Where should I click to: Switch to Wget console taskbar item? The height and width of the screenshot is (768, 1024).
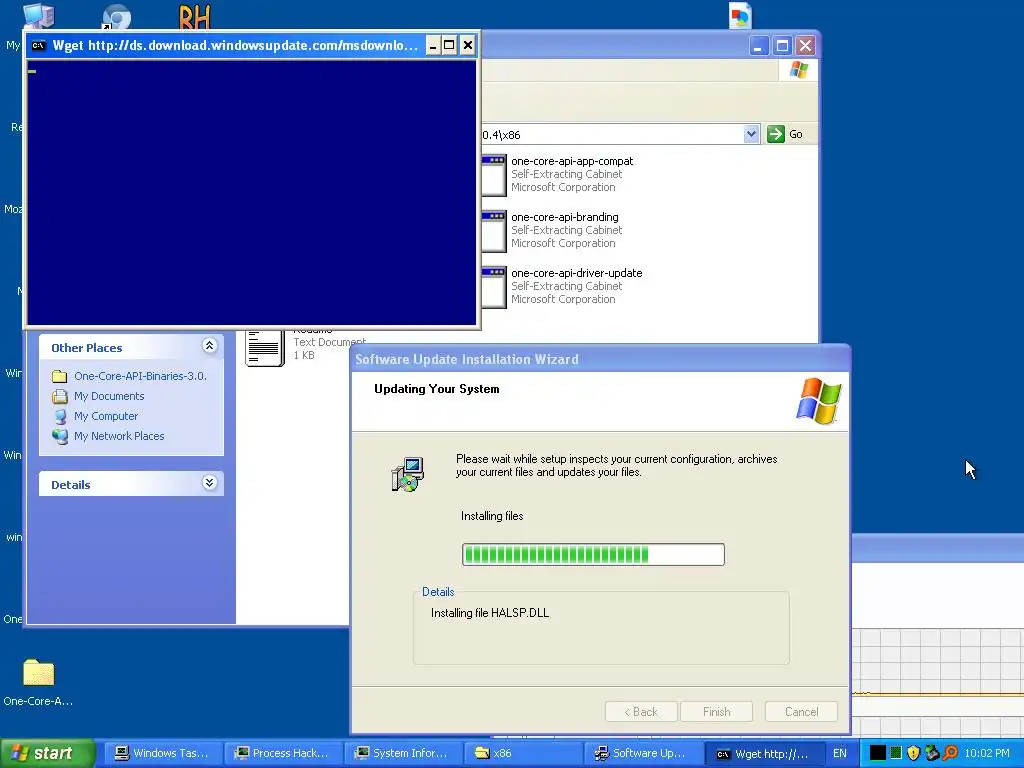(764, 753)
